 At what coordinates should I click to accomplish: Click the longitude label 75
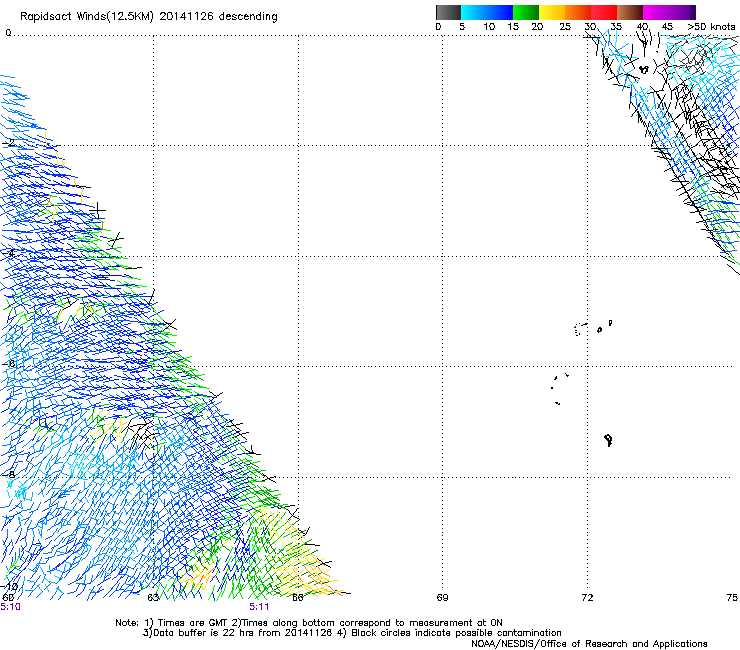tap(732, 598)
